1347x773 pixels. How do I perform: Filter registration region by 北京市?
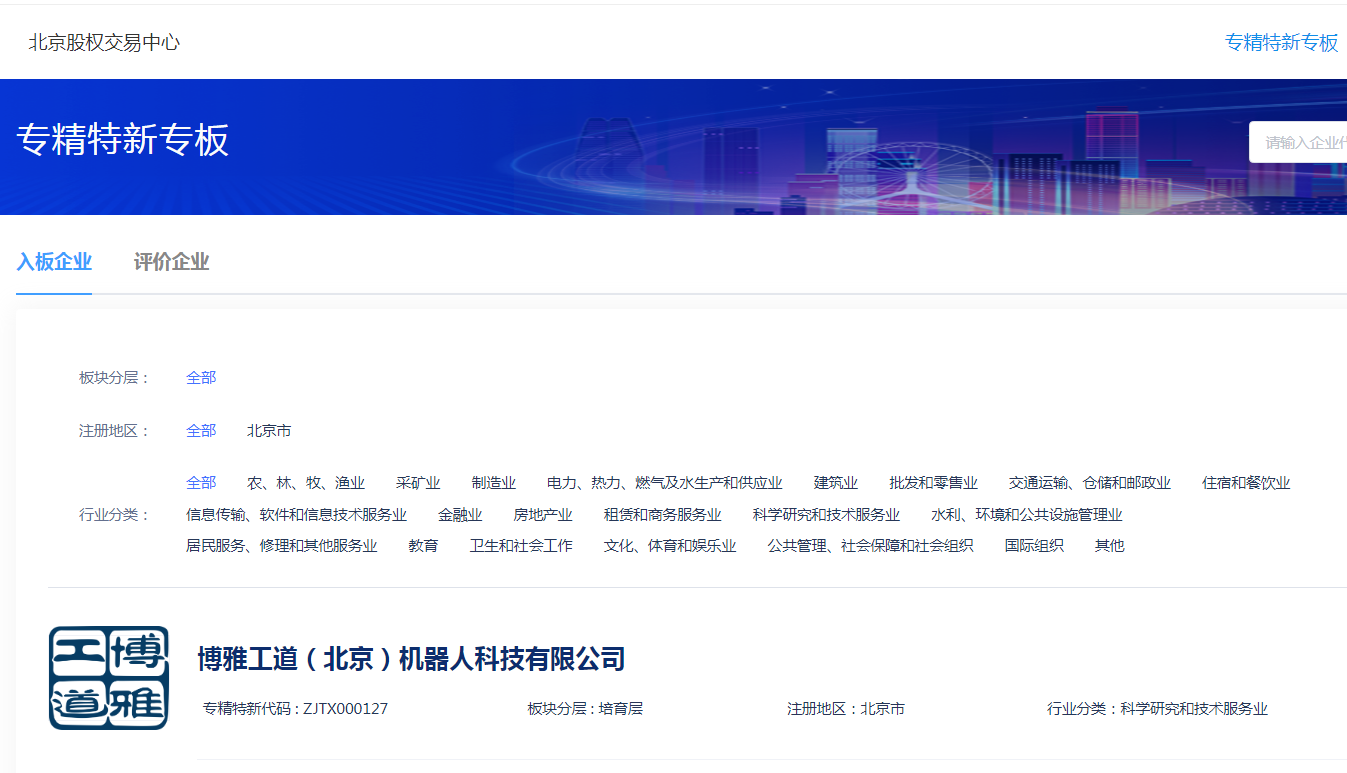[x=269, y=431]
